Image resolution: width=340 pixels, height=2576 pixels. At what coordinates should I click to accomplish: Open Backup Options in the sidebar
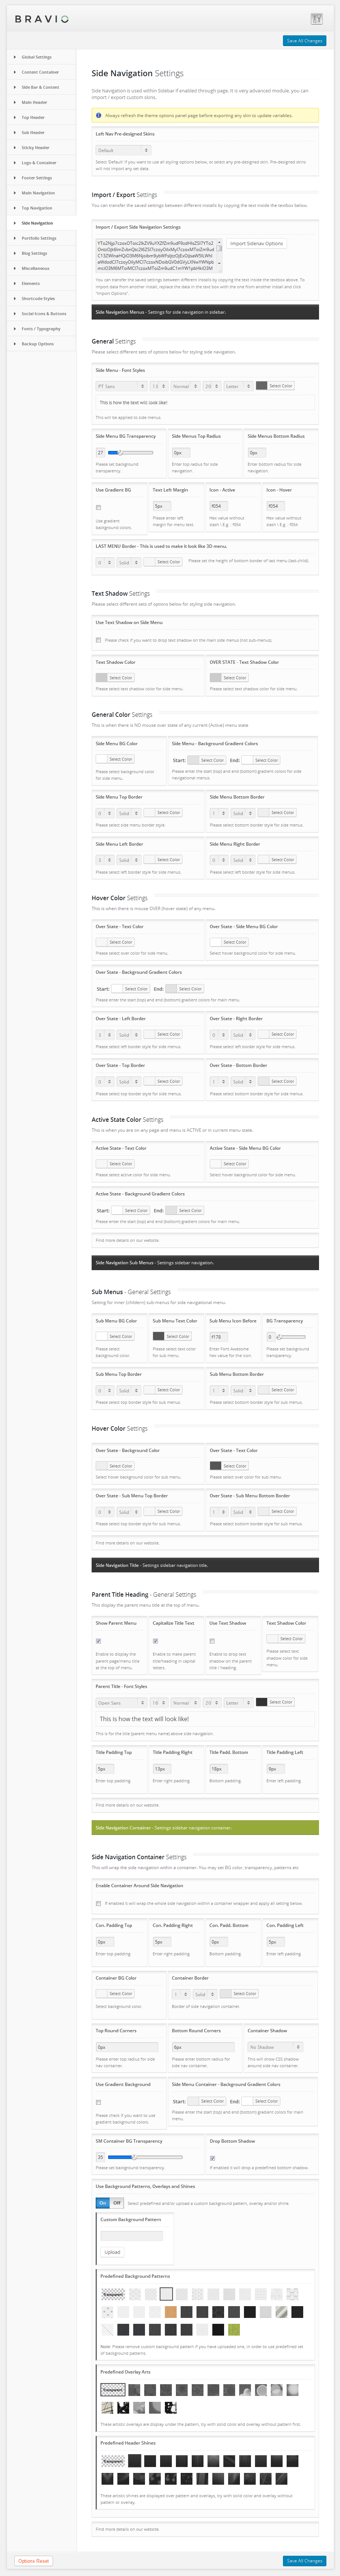(38, 344)
